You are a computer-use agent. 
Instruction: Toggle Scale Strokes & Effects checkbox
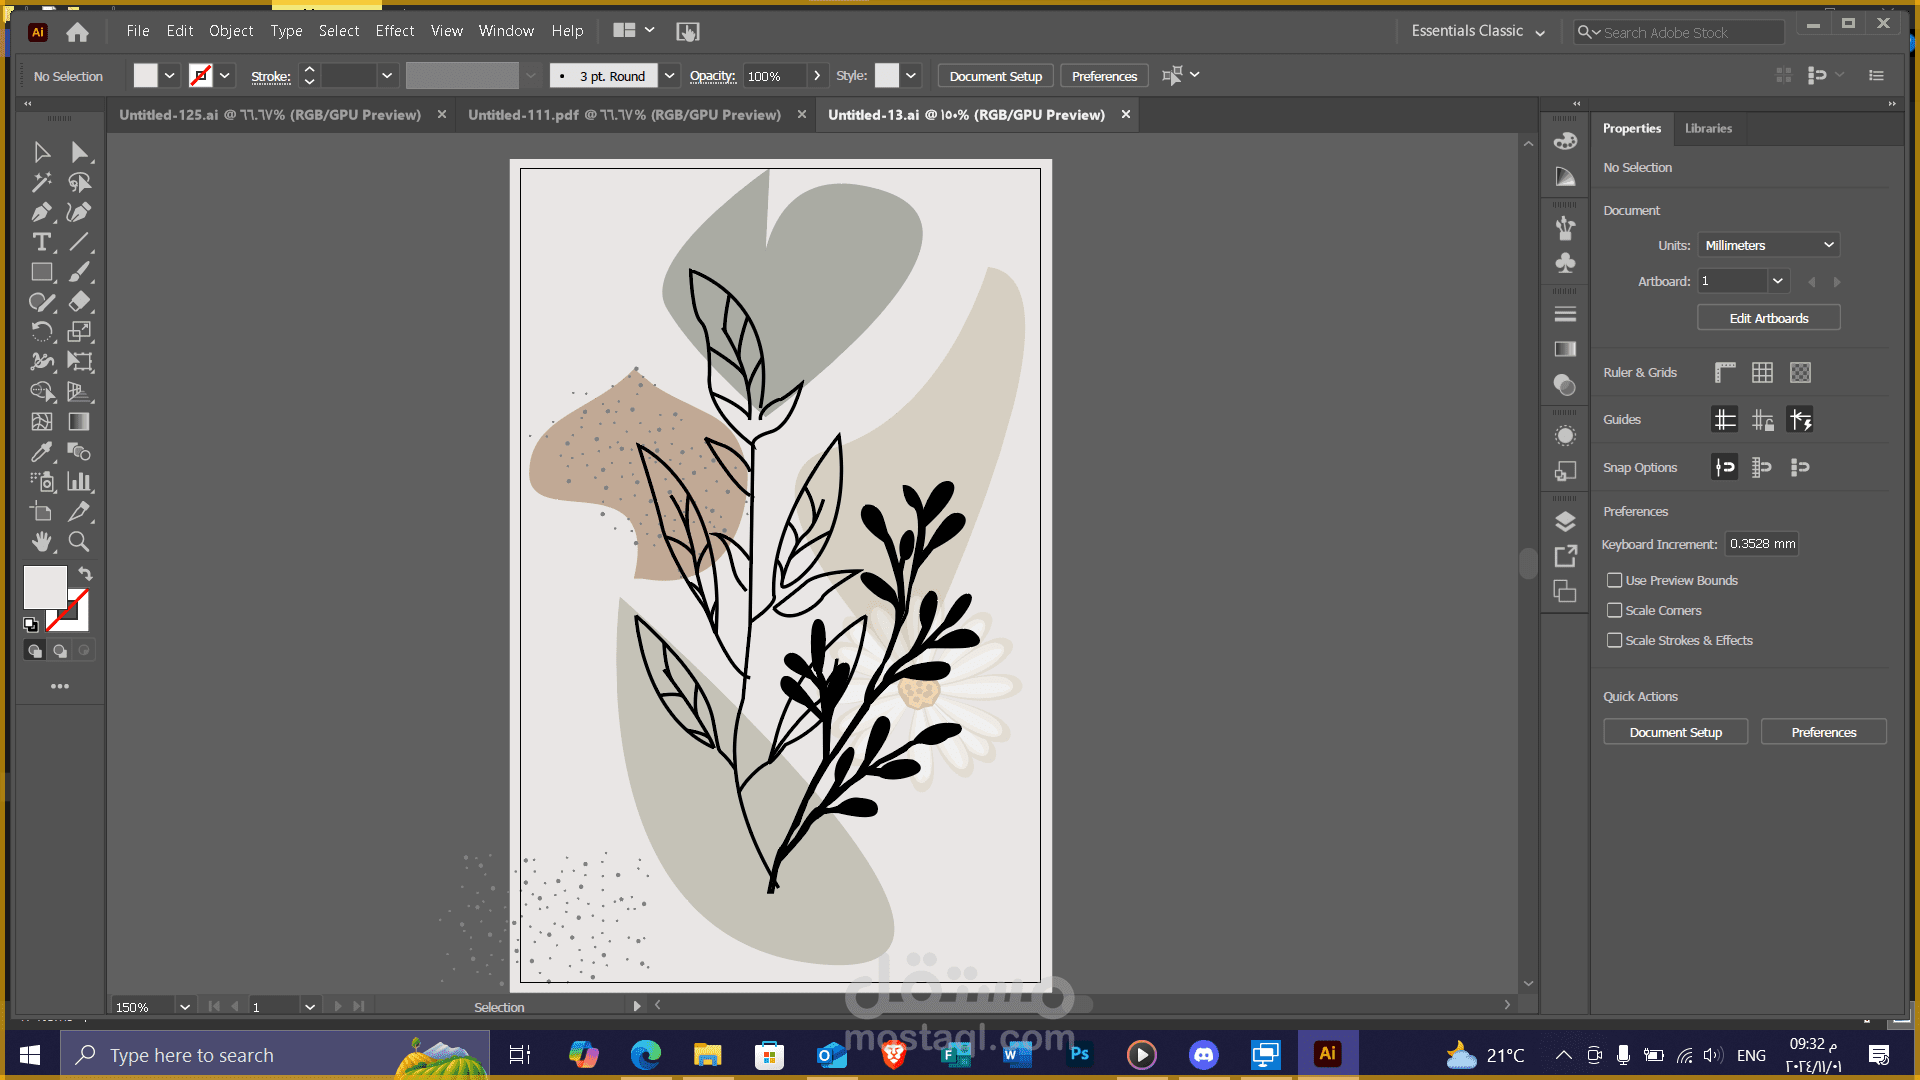[1614, 641]
